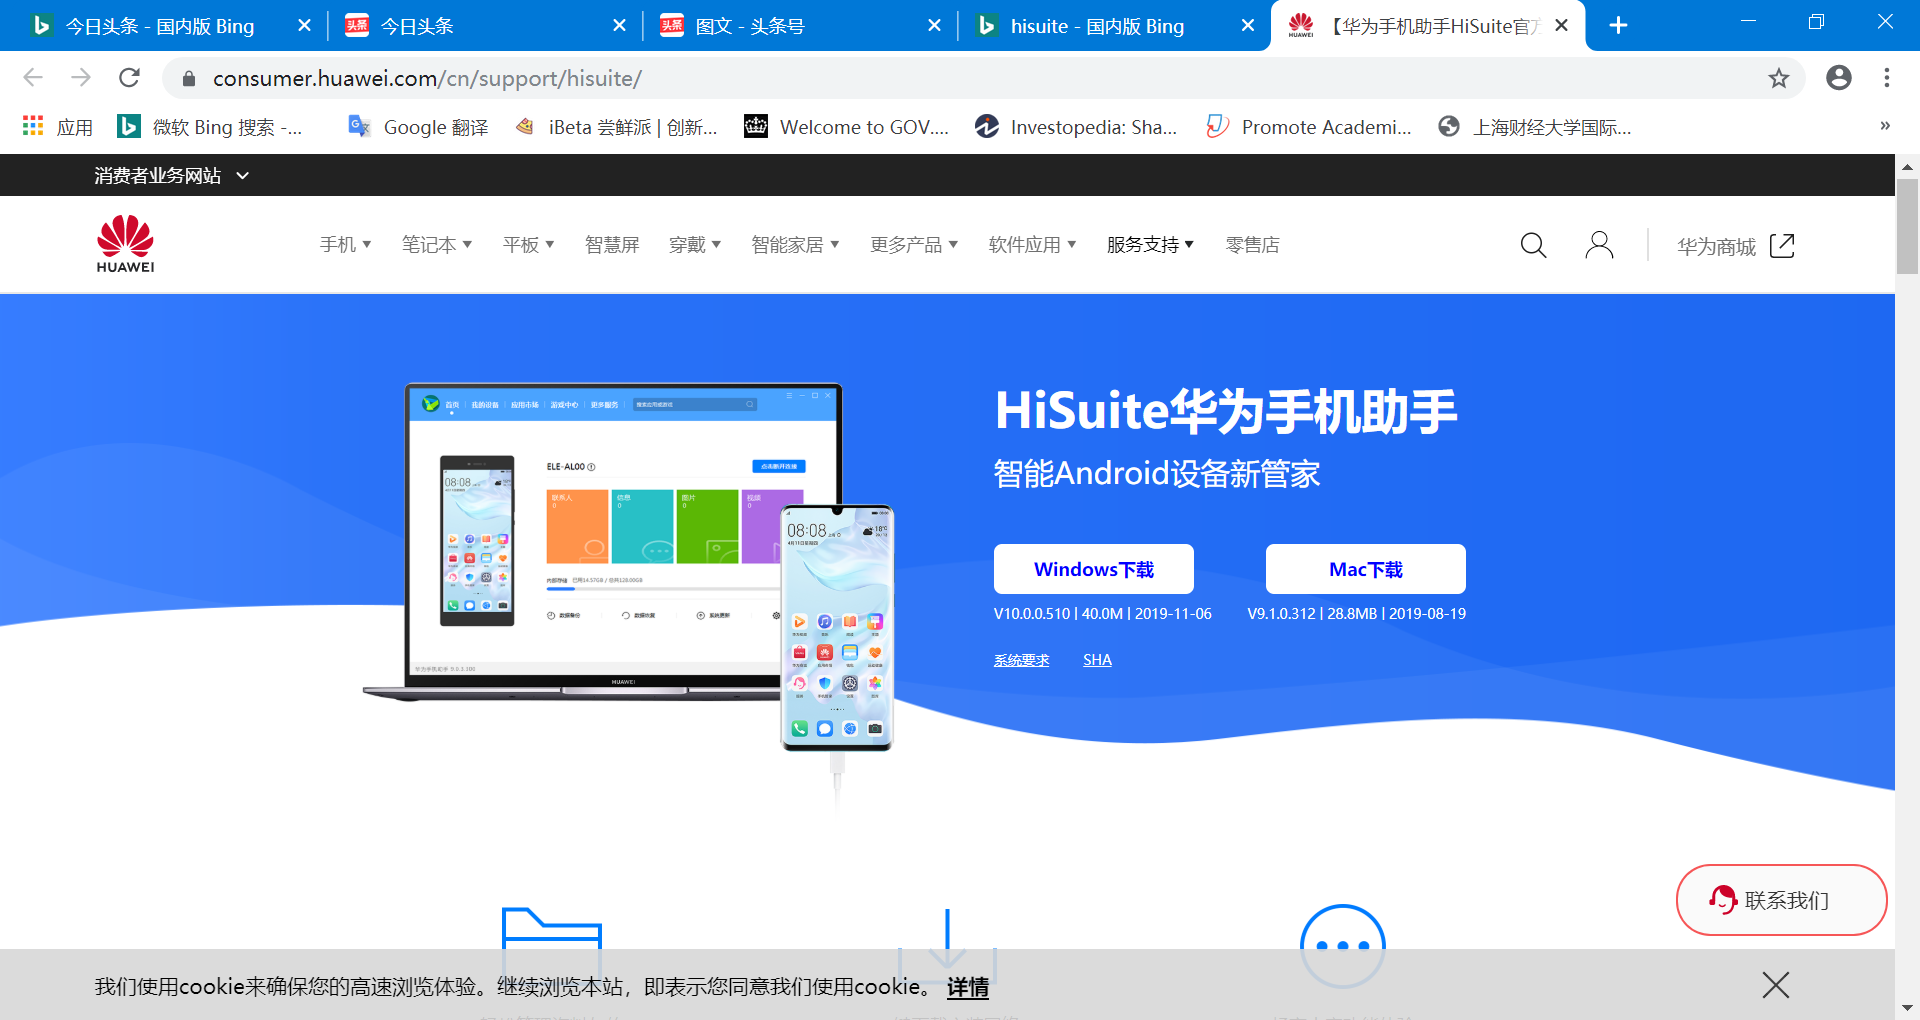The width and height of the screenshot is (1920, 1020).
Task: Open the Google 翻译 bookmark
Action: point(418,127)
